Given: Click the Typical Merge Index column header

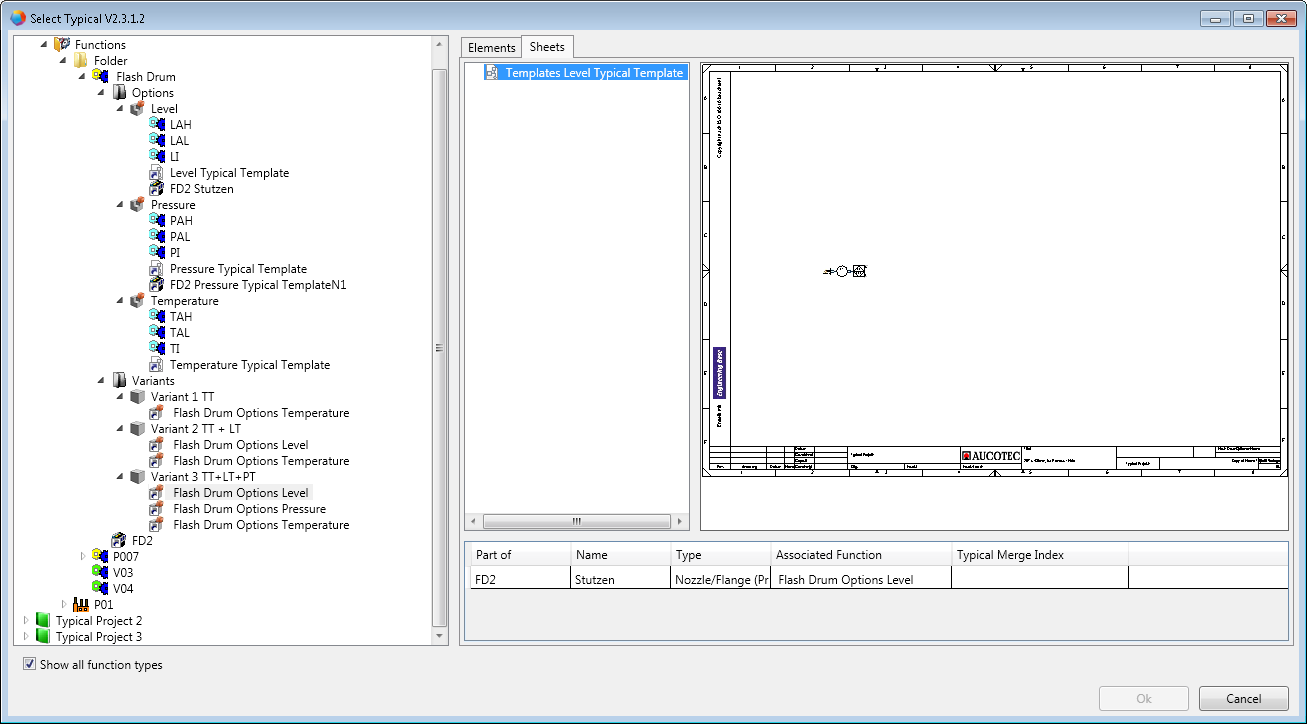Looking at the screenshot, I should [1039, 555].
